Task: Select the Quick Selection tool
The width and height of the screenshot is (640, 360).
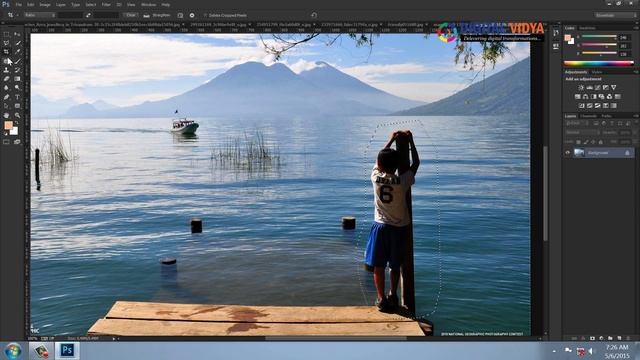Action: tap(17, 43)
